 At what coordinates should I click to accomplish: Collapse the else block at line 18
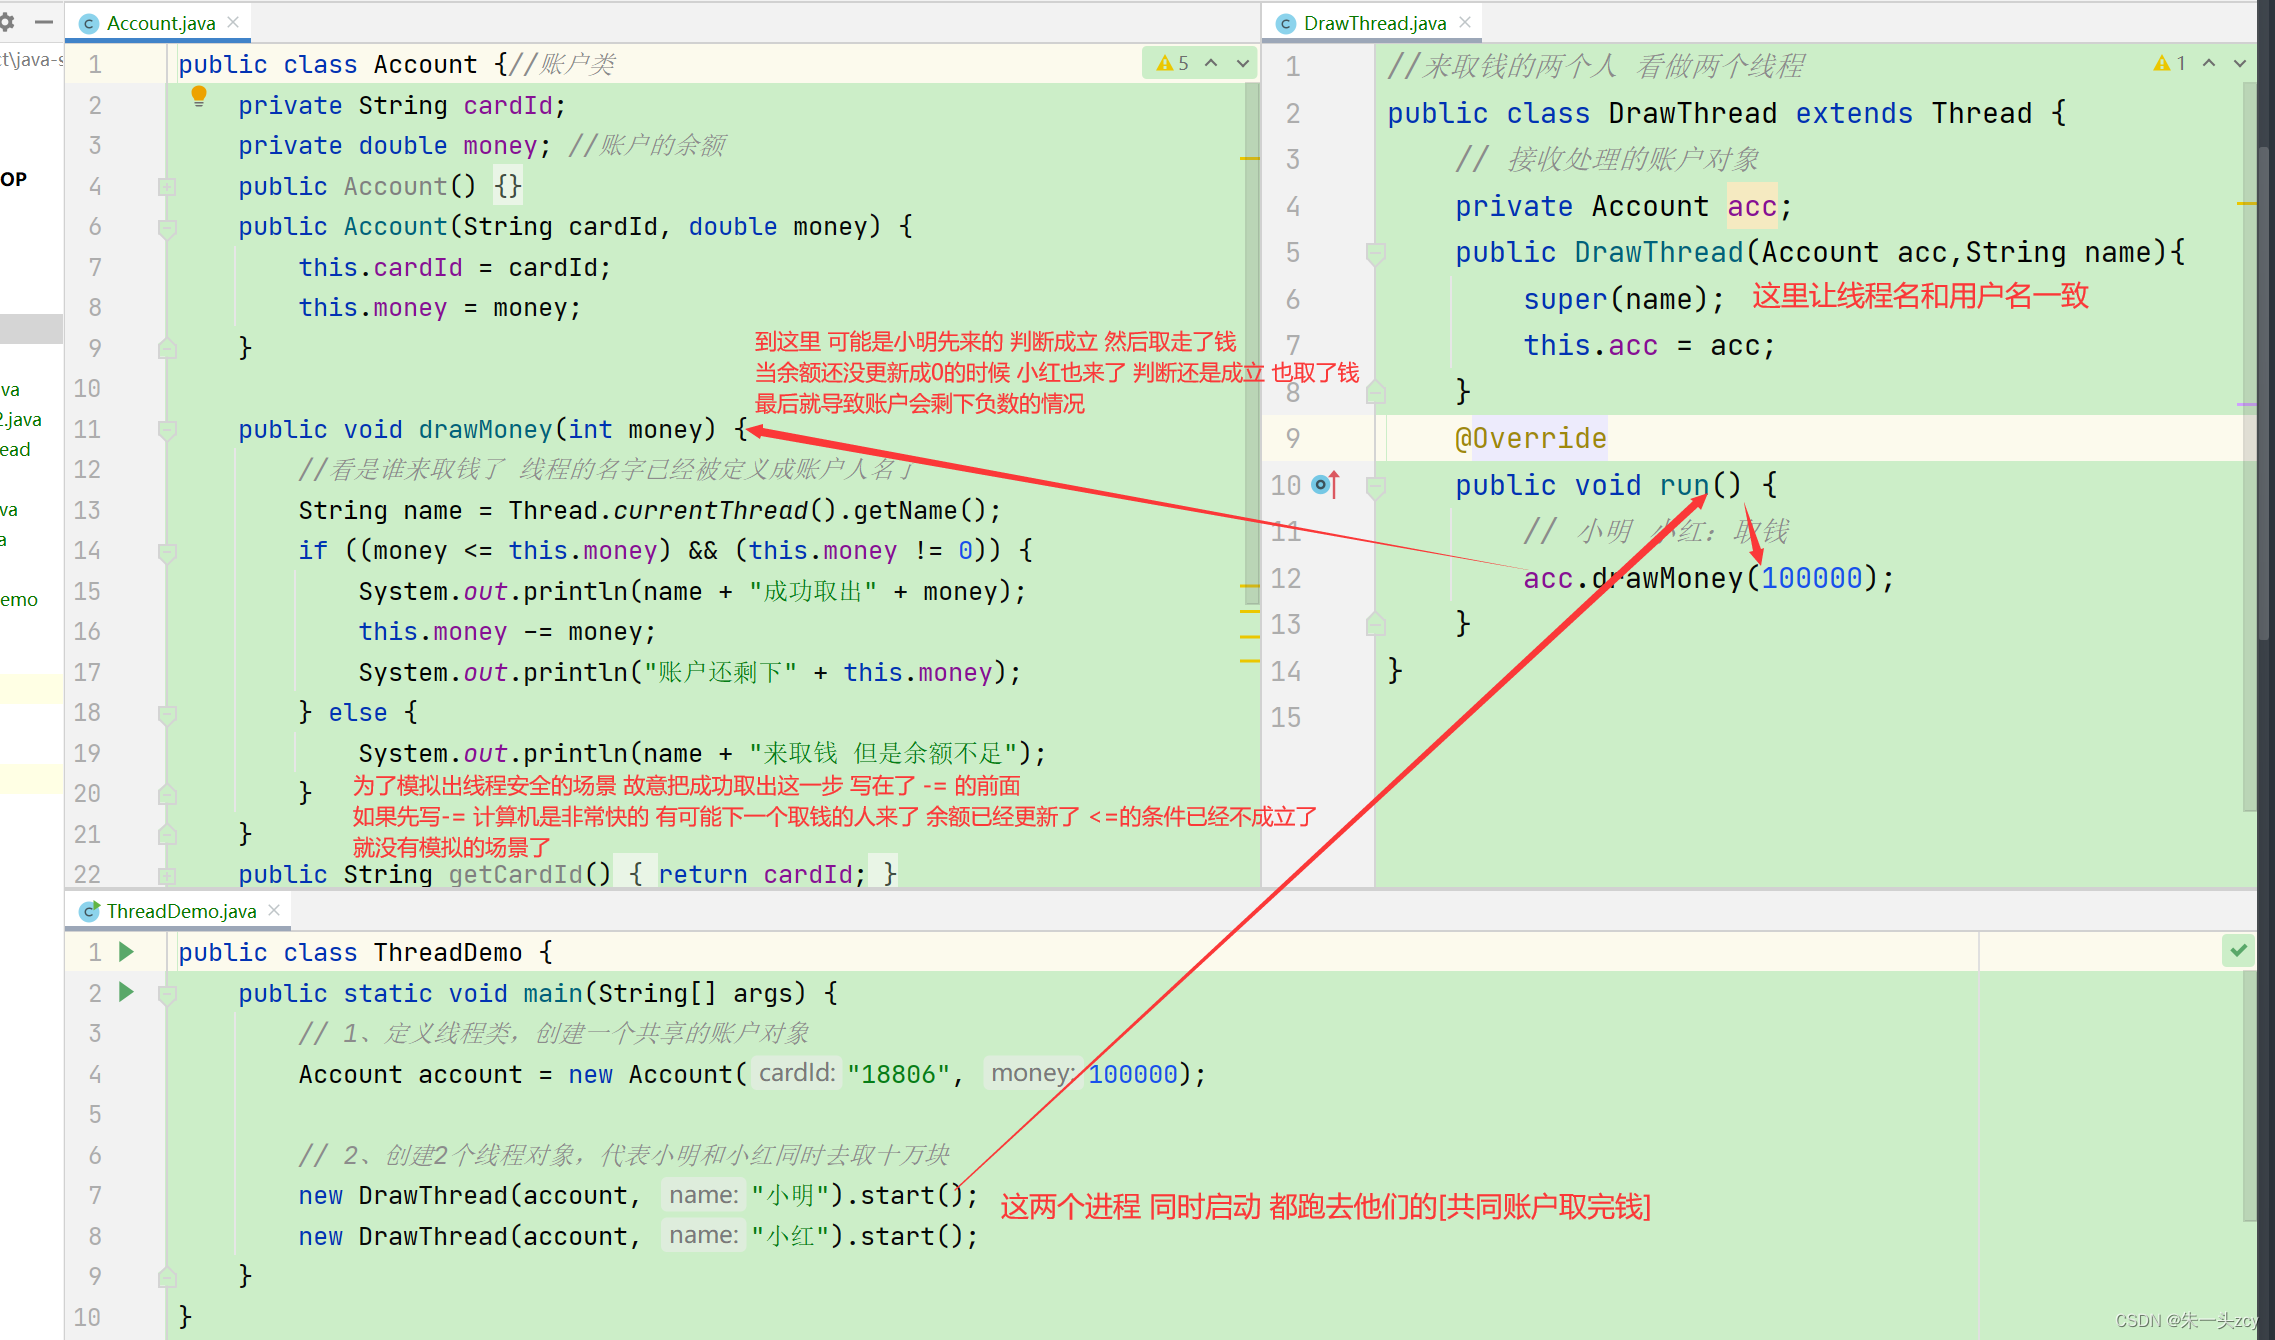tap(167, 714)
